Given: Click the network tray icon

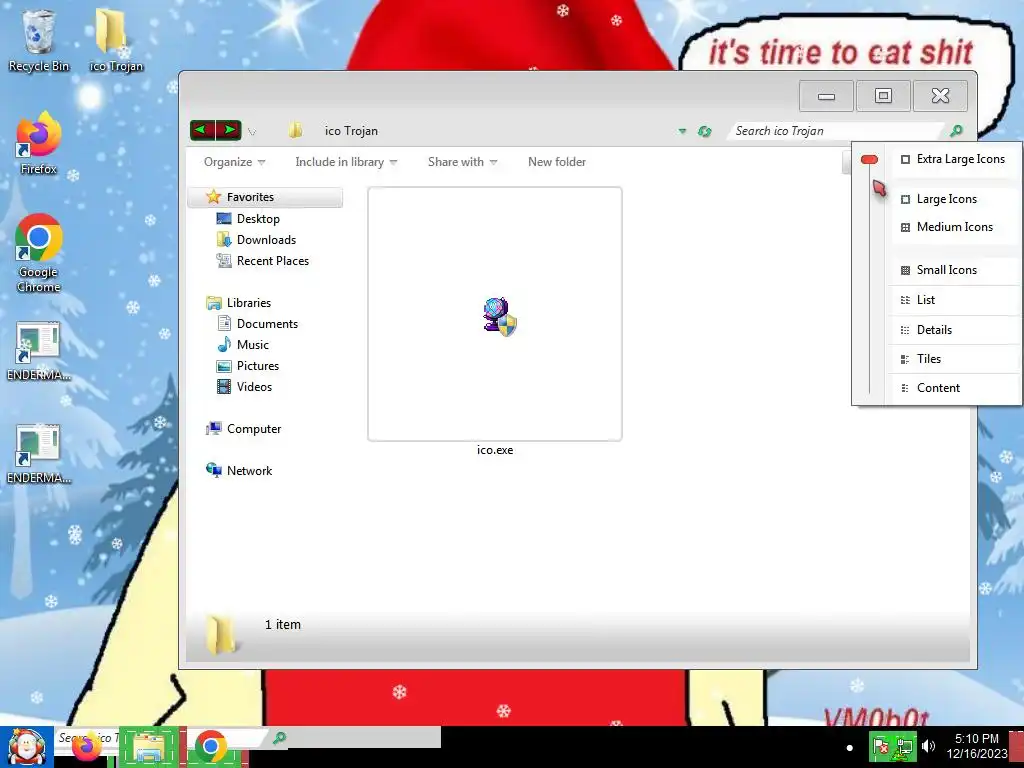Looking at the screenshot, I should (904, 746).
